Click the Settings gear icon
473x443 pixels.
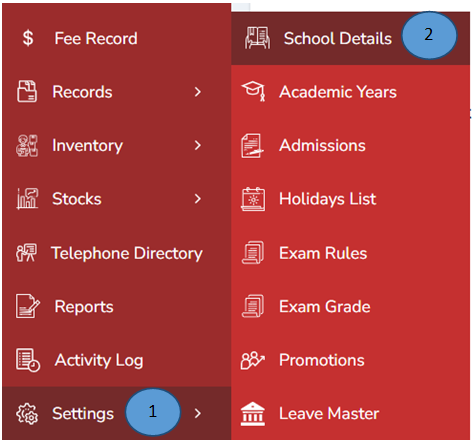[27, 414]
